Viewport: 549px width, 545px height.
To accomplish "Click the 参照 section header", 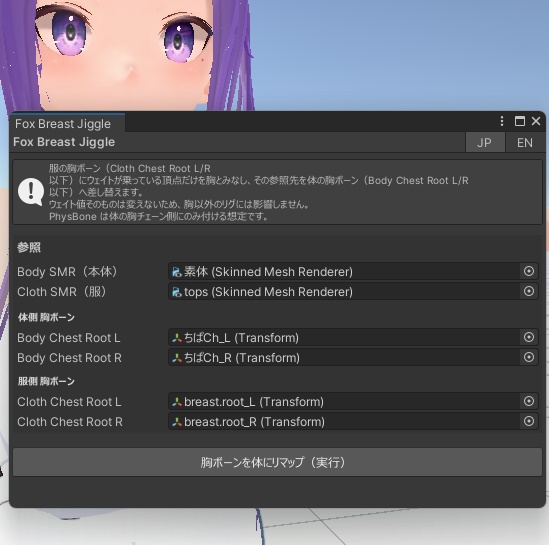I will coord(29,248).
